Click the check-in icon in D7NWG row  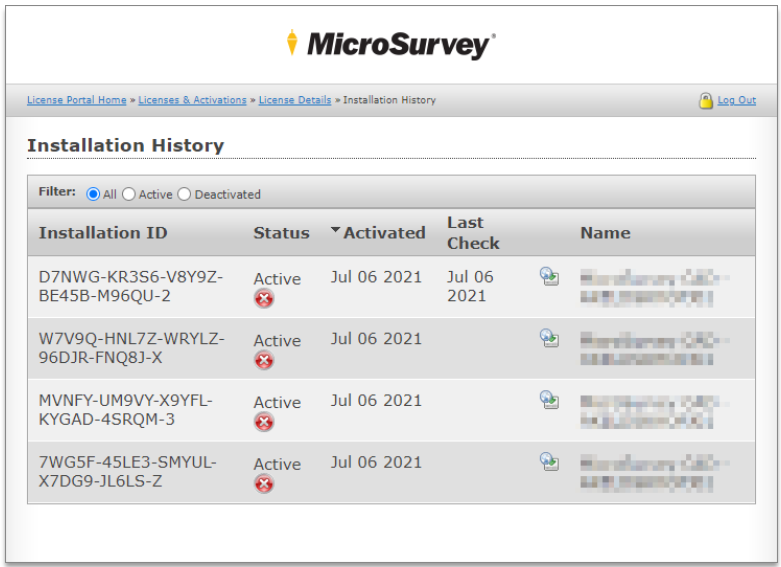point(549,277)
